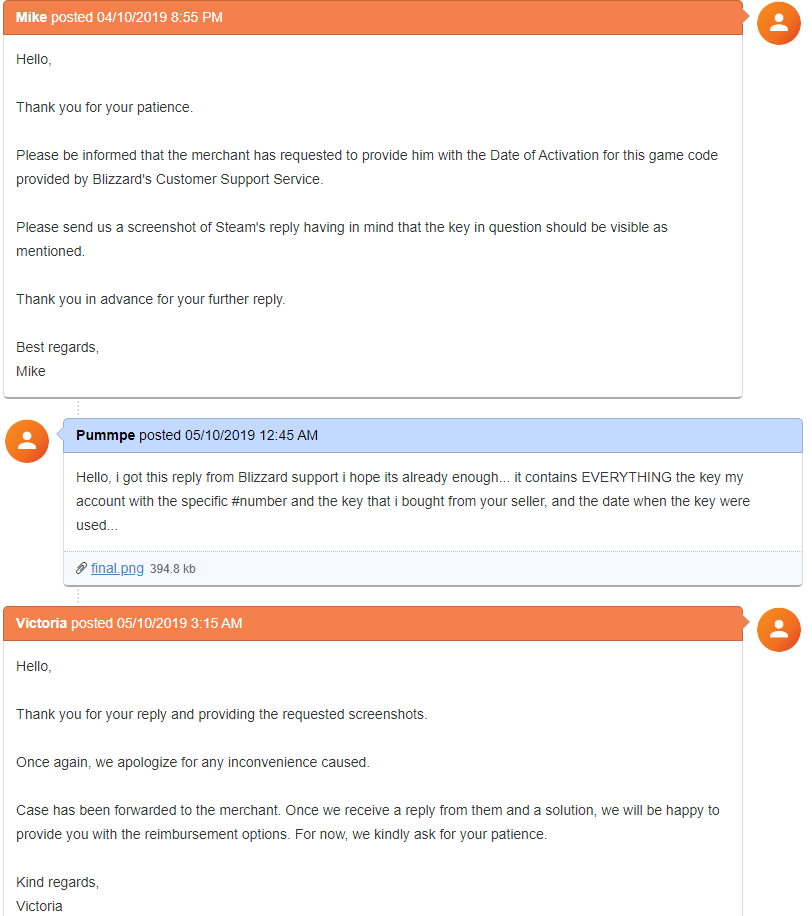Viewport: 812px width, 916px height.
Task: Click Pummpe's blue message header bar
Action: tap(433, 436)
